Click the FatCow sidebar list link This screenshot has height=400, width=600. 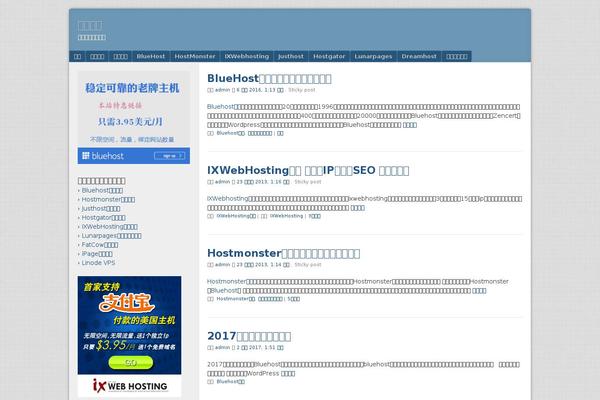[99, 245]
